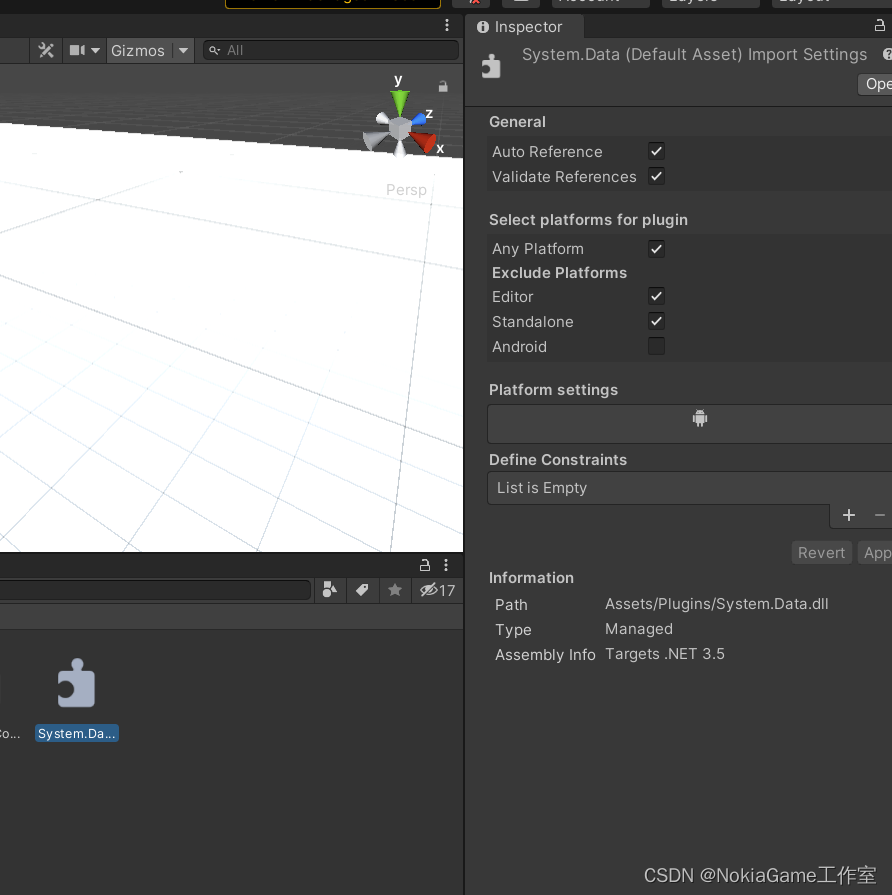Viewport: 892px width, 895px height.
Task: Toggle the scene gizmo rotation lock
Action: pyautogui.click(x=443, y=86)
